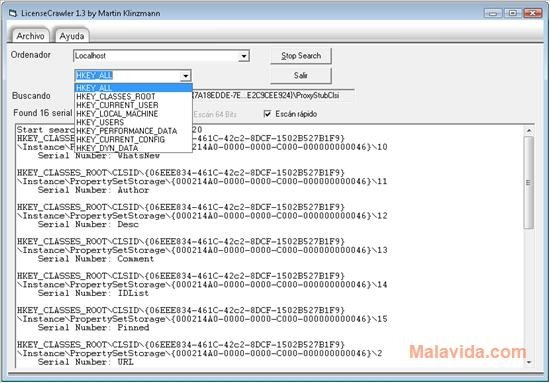Screen dimensions: 550x383
Task: Collapse the HKEY_ALL registry dropdown arrow
Action: click(x=185, y=76)
